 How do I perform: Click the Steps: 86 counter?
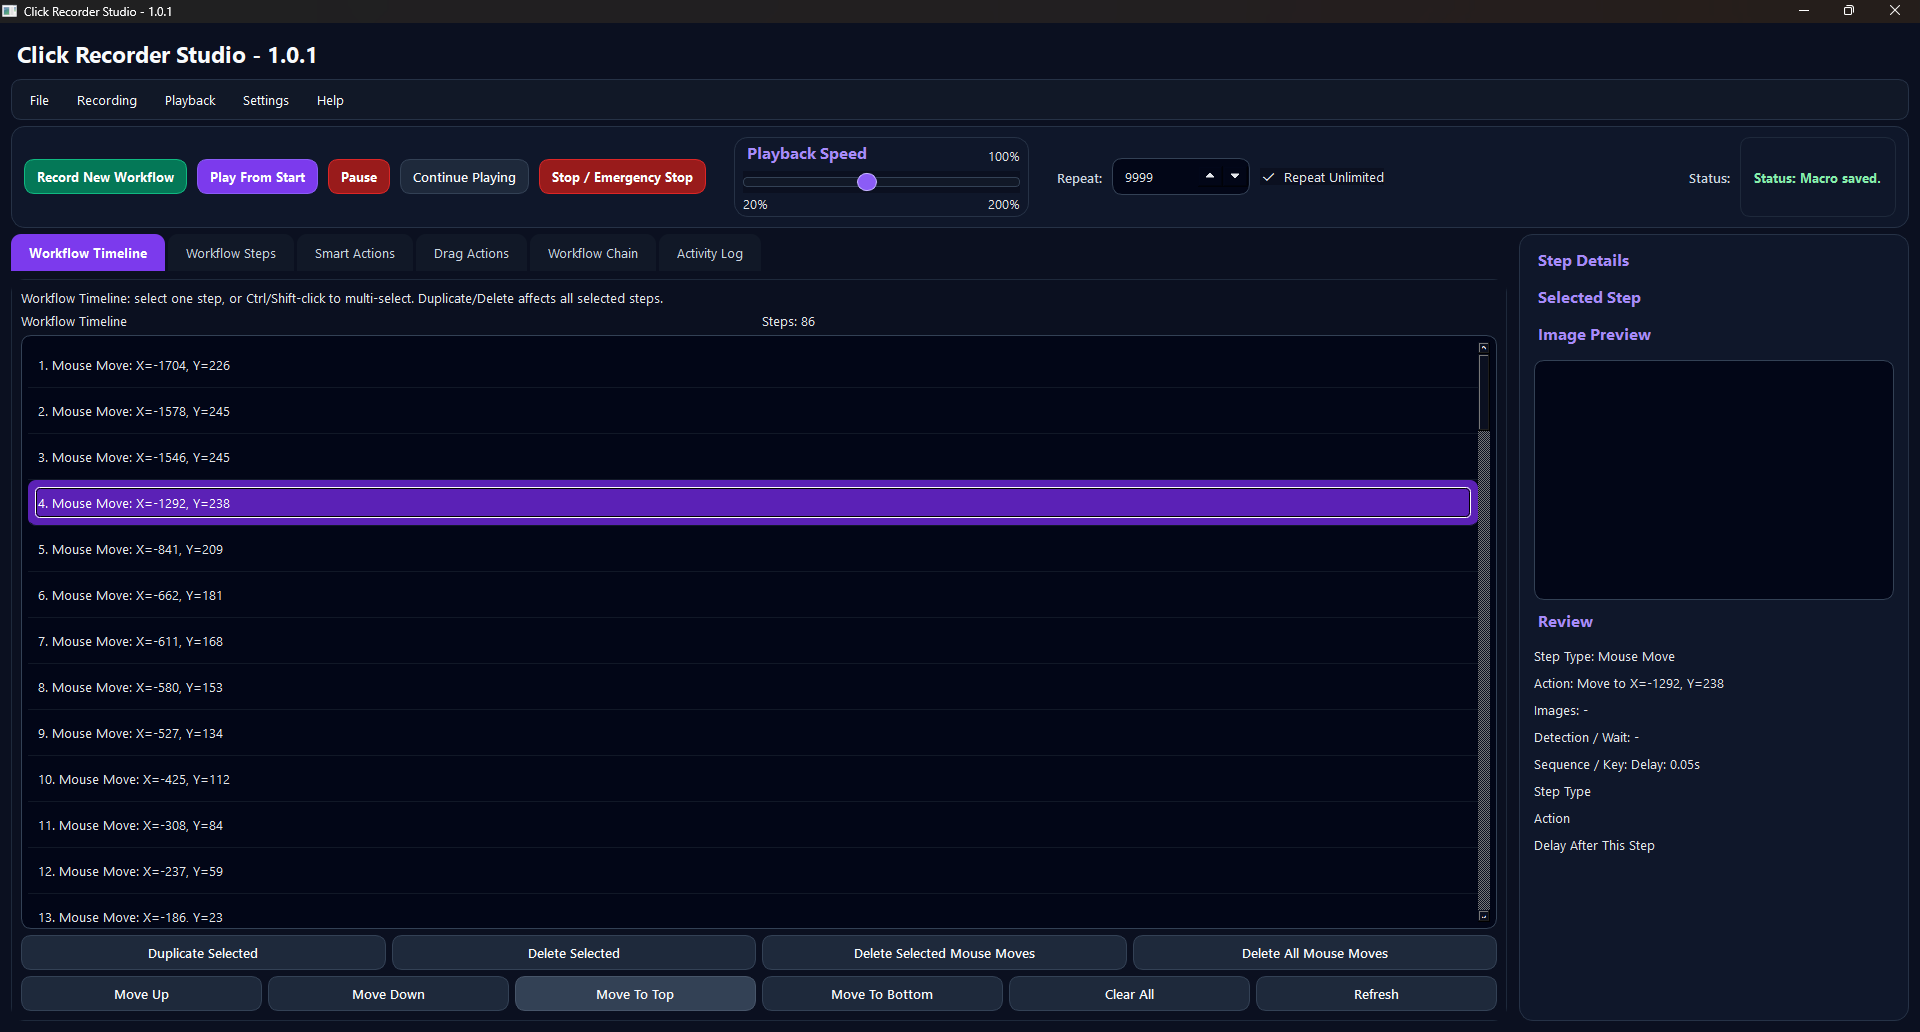(788, 321)
